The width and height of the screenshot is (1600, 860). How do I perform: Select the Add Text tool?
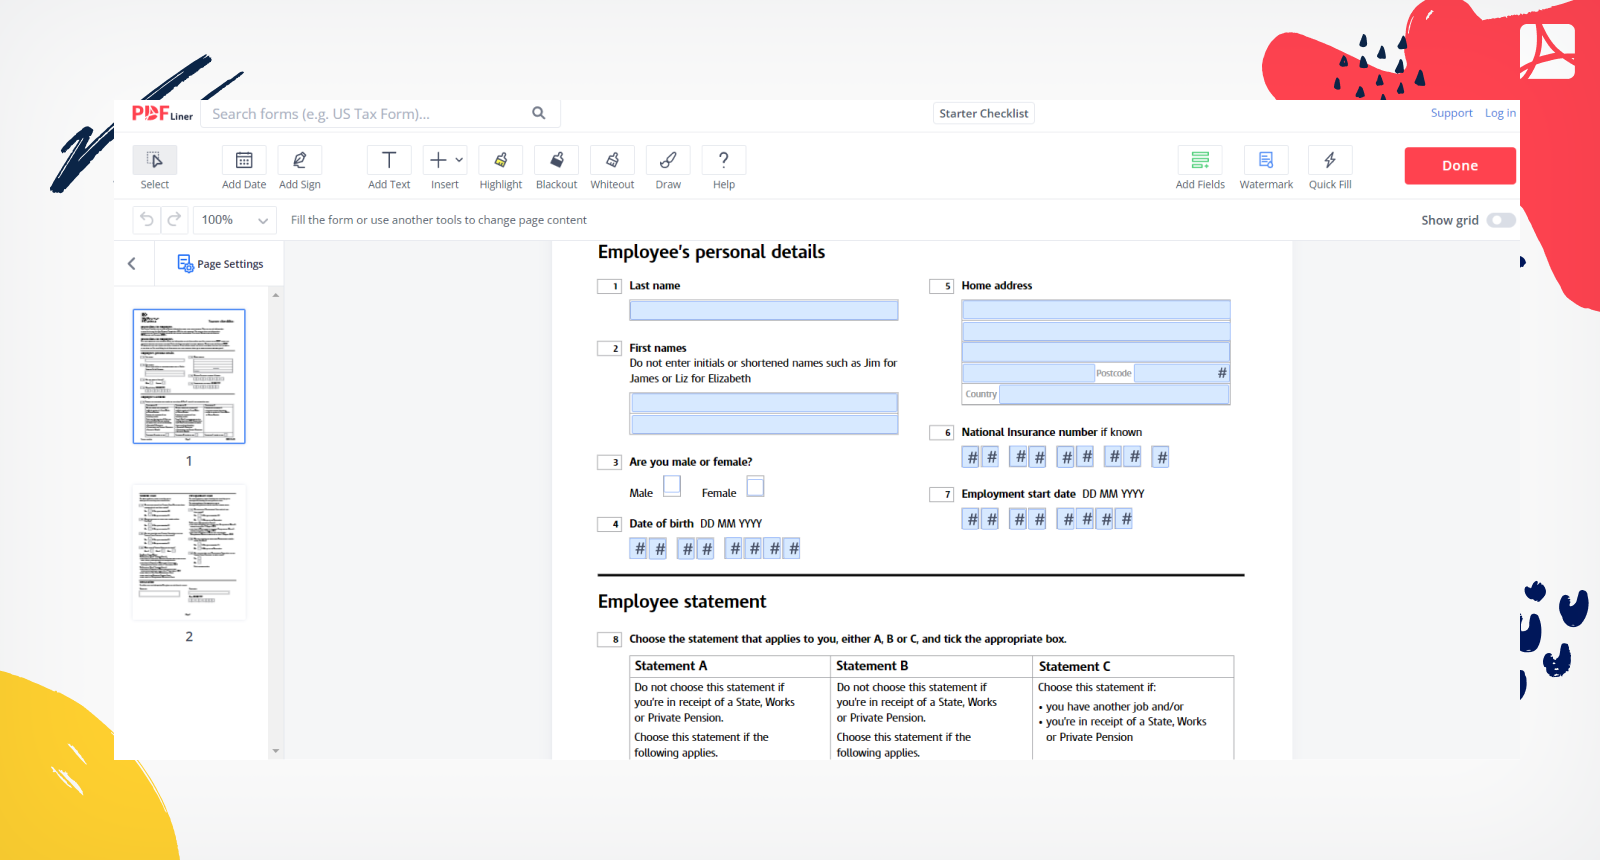point(389,161)
